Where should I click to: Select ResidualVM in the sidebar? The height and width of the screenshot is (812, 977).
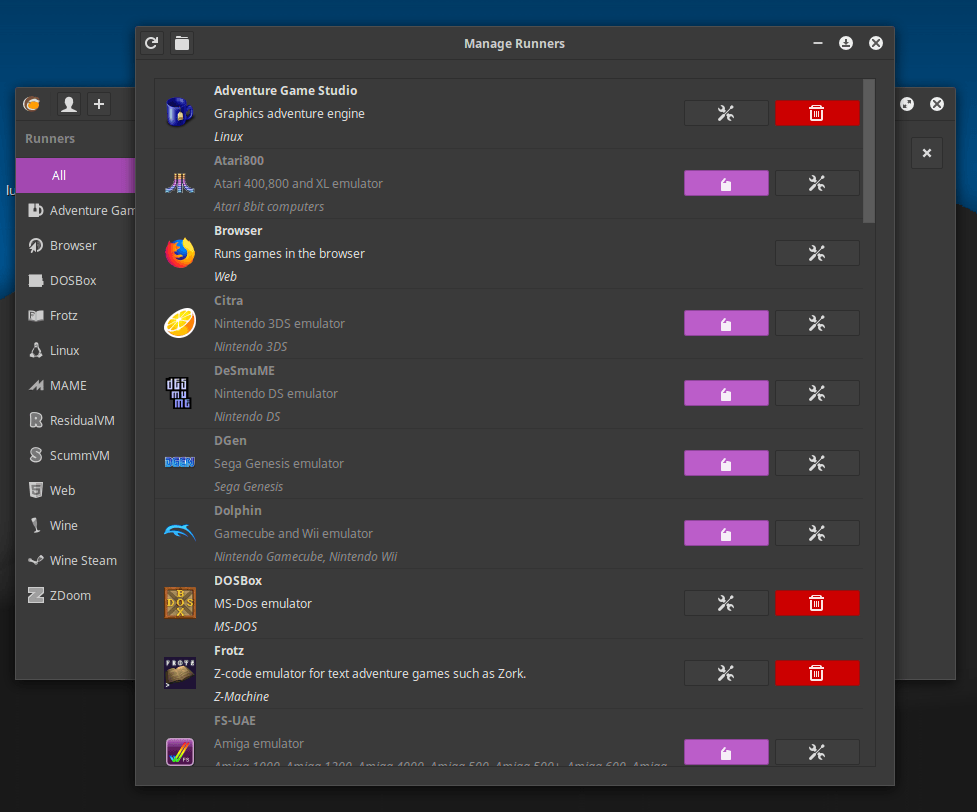point(75,420)
